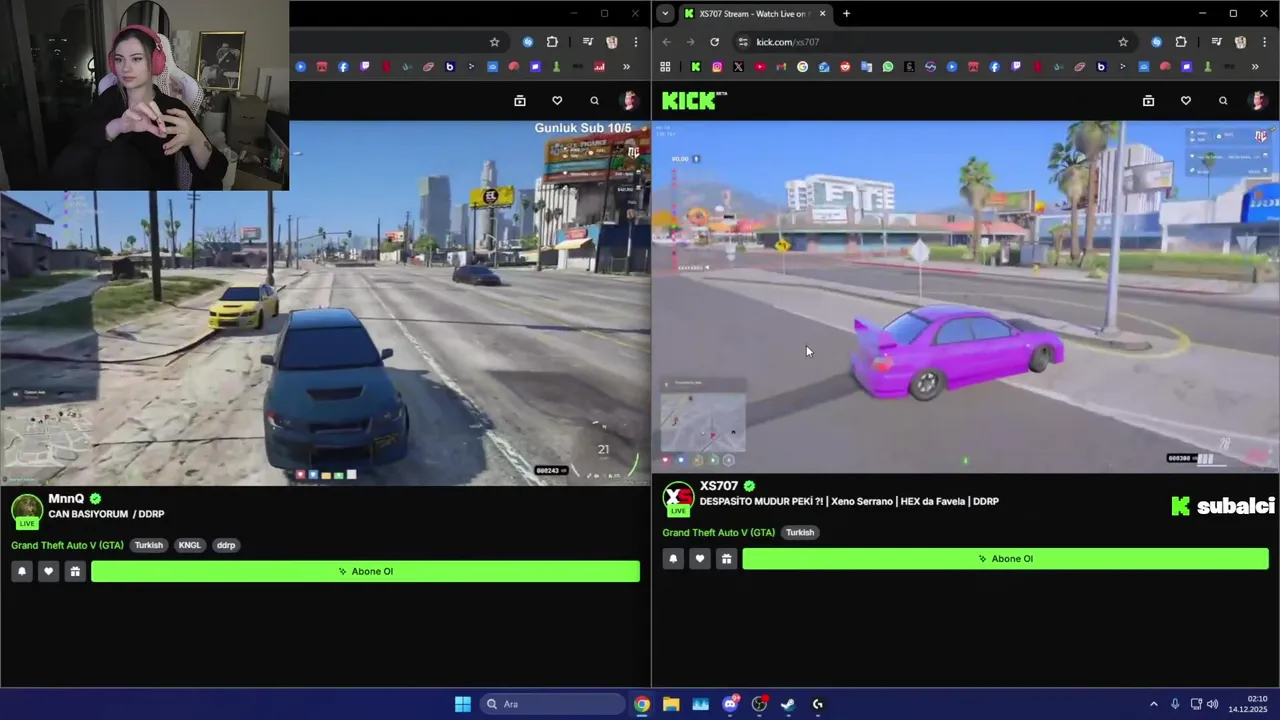Show more bookmarks chevron in left window
This screenshot has height=720, width=1280.
click(626, 67)
